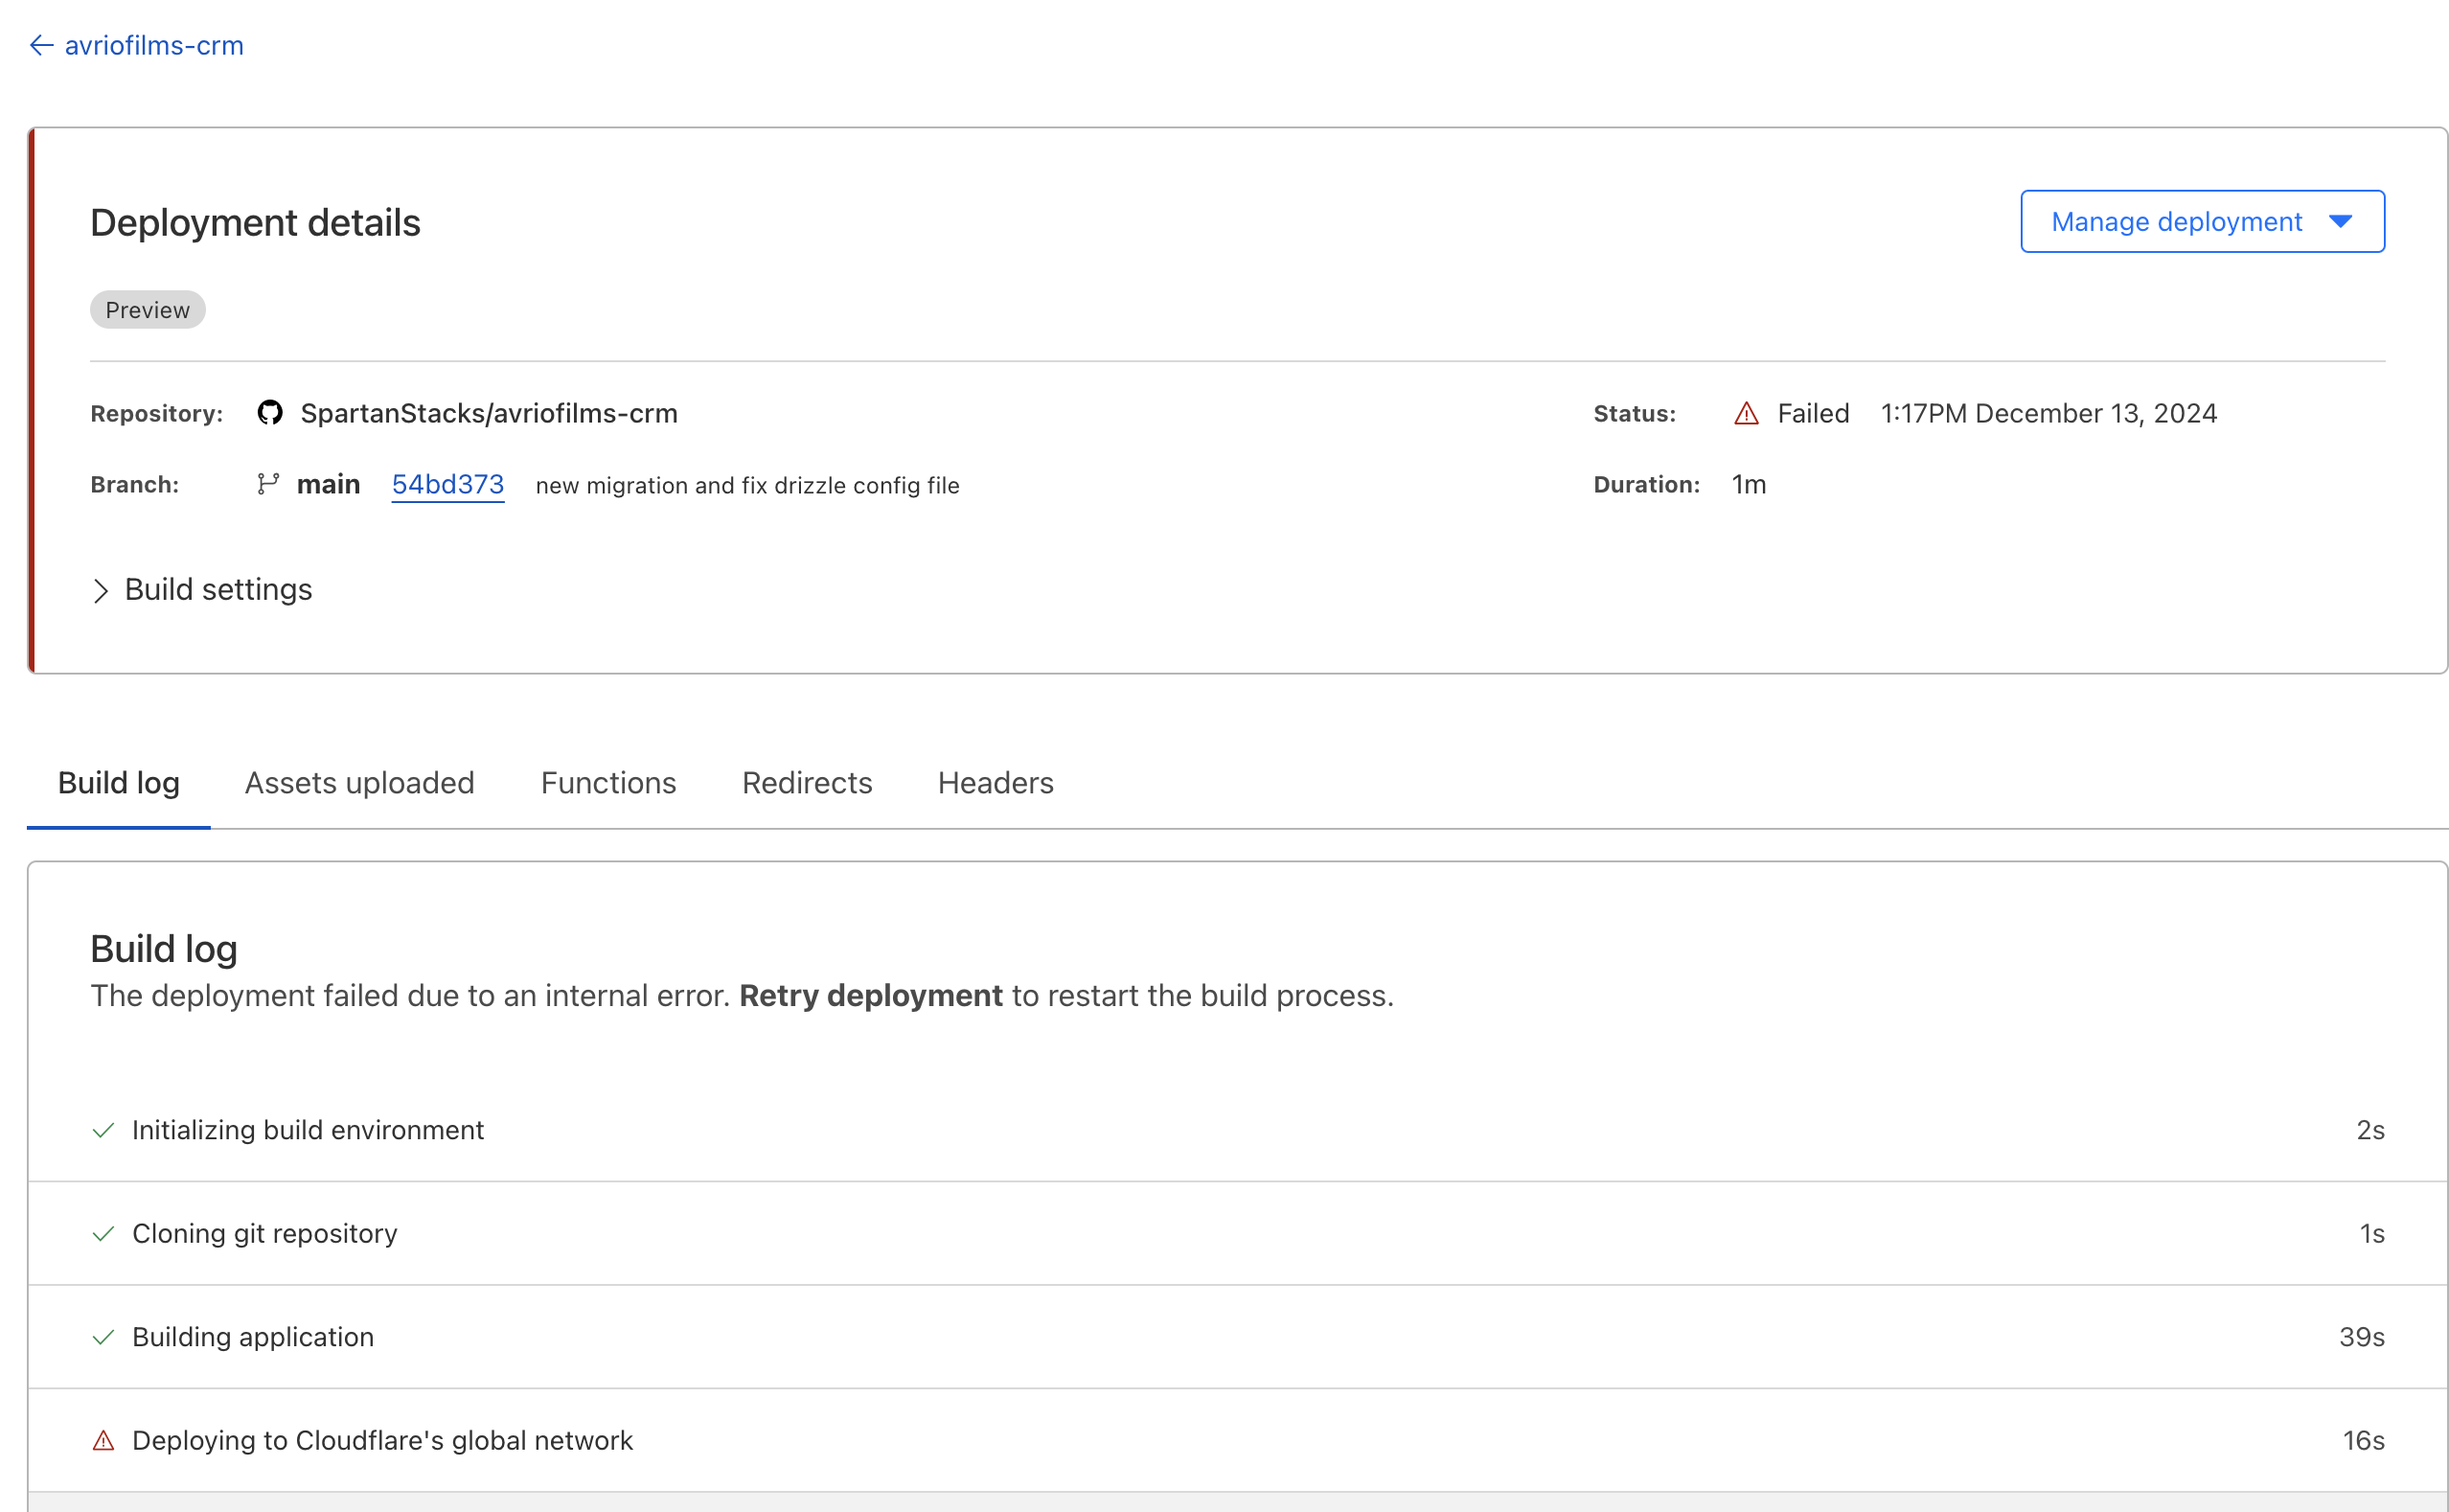This screenshot has height=1512, width=2449.
Task: Open the Functions tab
Action: pos(608,783)
